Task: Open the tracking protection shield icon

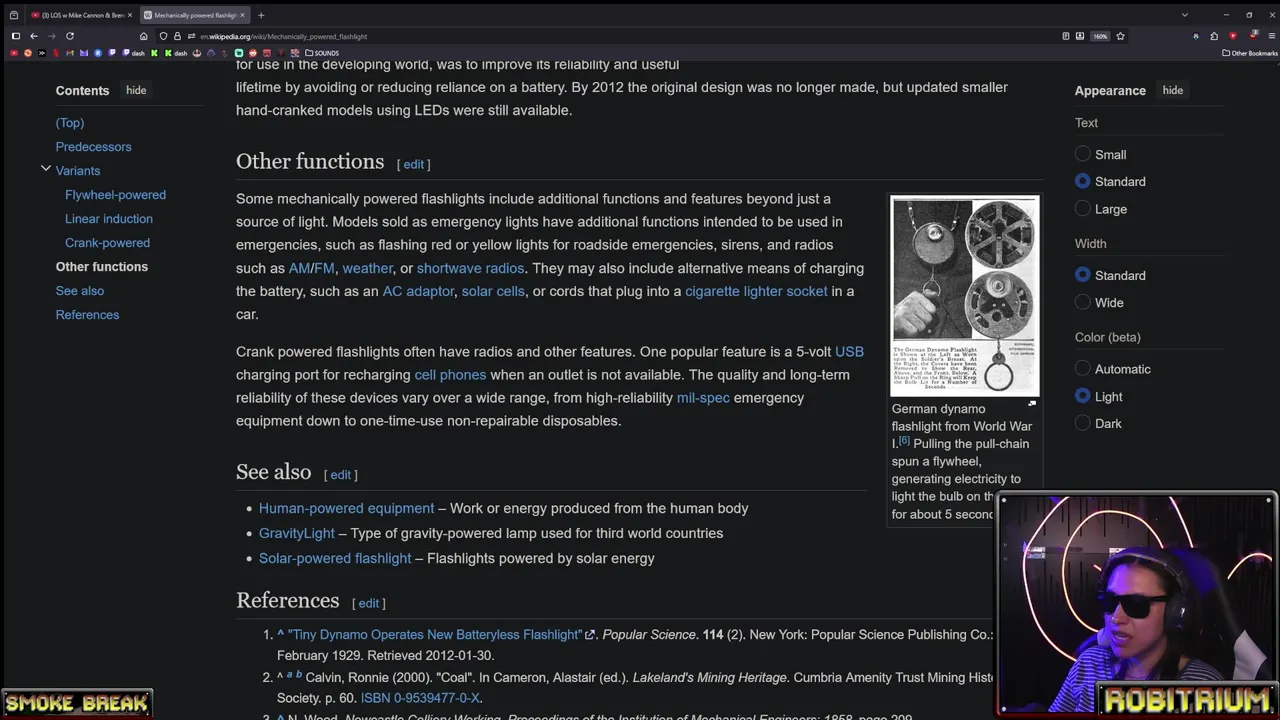Action: (x=164, y=36)
